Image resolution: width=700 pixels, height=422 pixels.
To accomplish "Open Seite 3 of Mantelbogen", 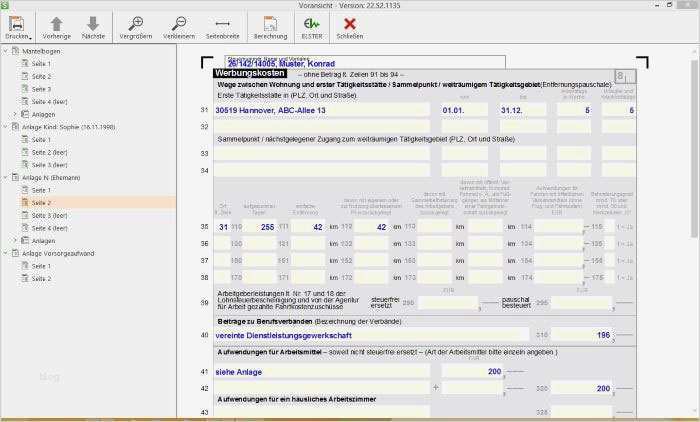I will click(x=42, y=89).
